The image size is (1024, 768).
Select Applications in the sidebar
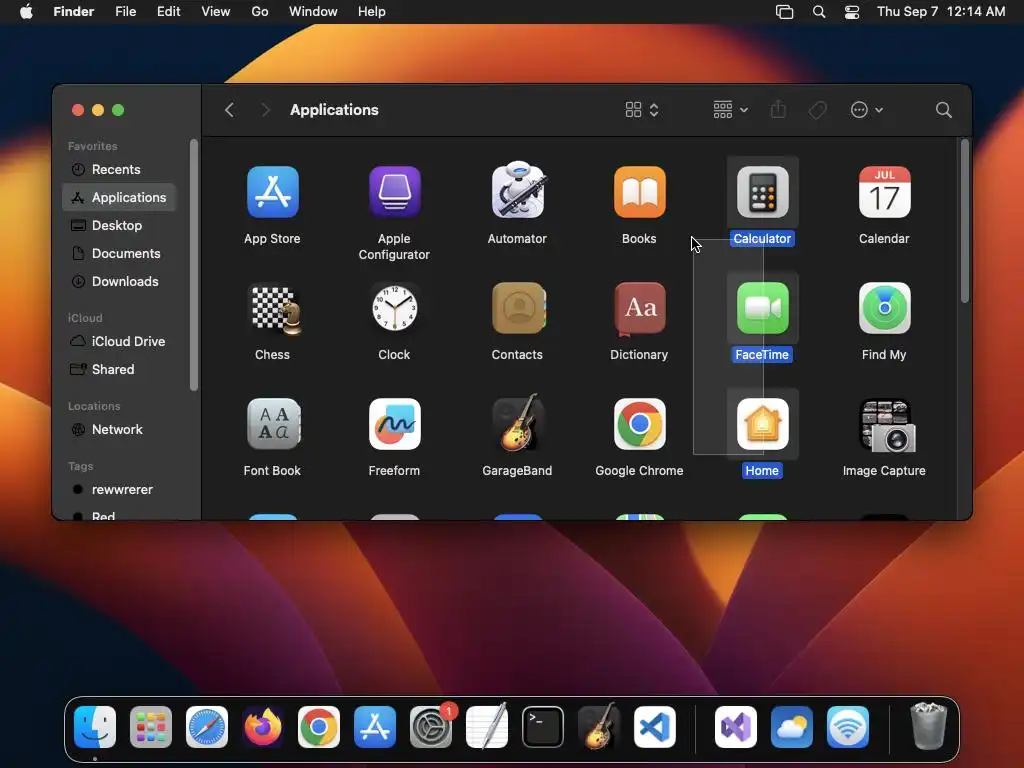click(119, 197)
